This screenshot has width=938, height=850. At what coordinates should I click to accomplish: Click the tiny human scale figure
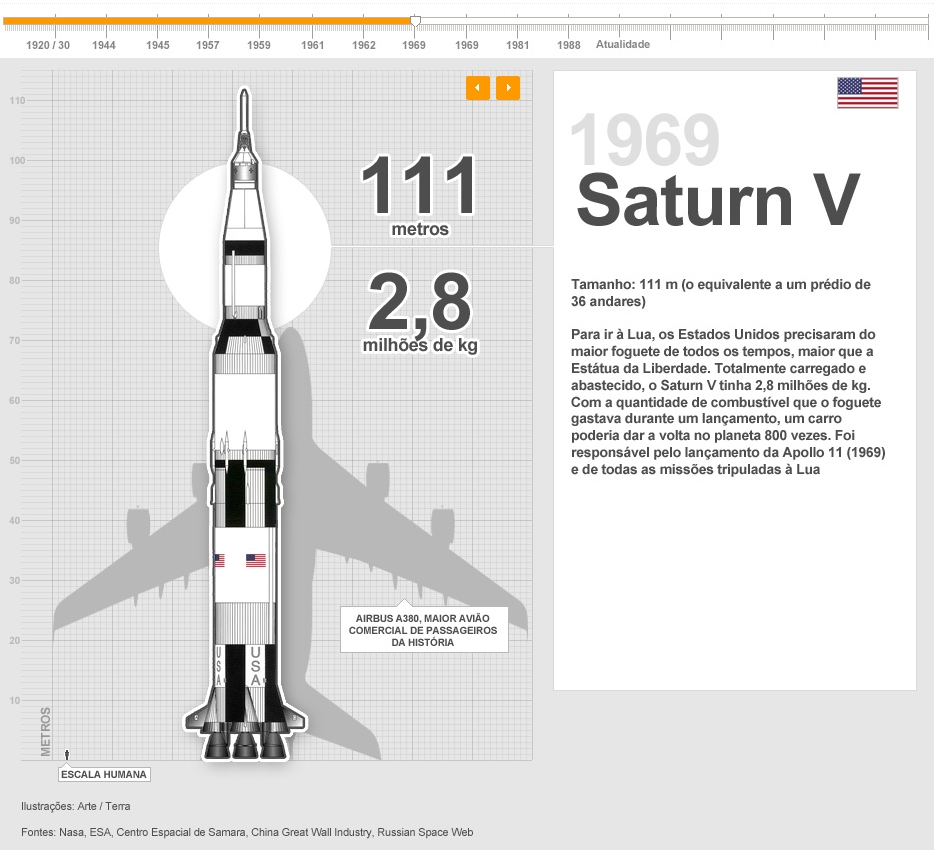click(66, 755)
